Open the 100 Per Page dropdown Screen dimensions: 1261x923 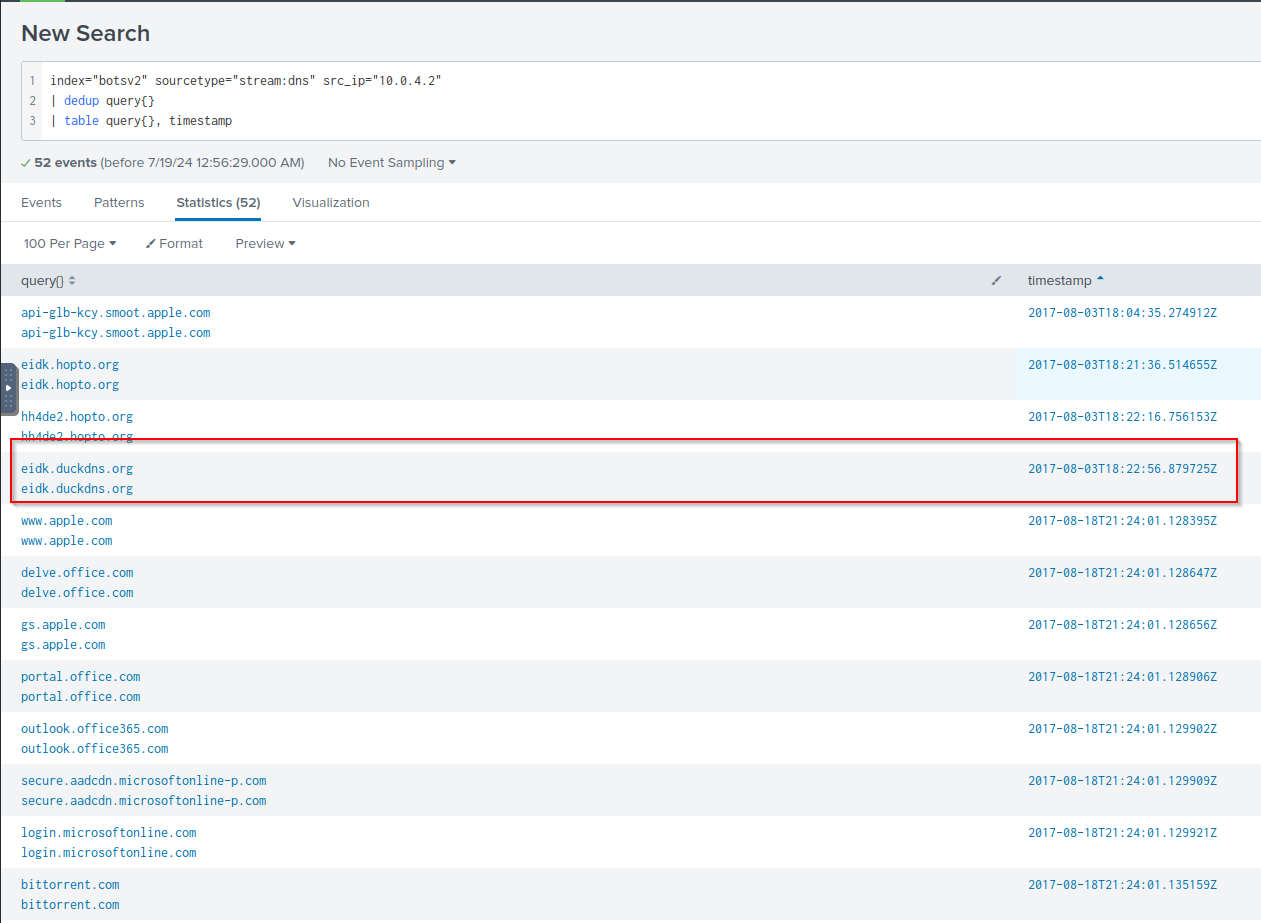click(x=70, y=244)
